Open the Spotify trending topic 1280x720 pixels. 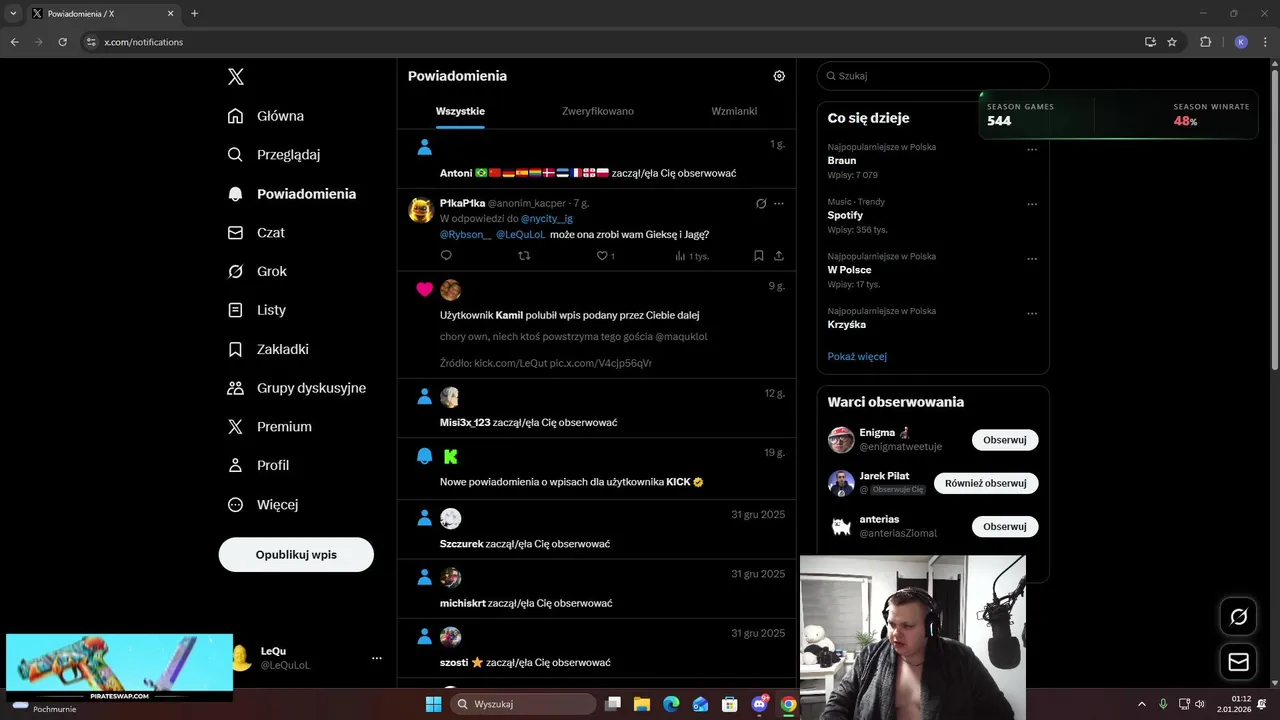point(845,215)
